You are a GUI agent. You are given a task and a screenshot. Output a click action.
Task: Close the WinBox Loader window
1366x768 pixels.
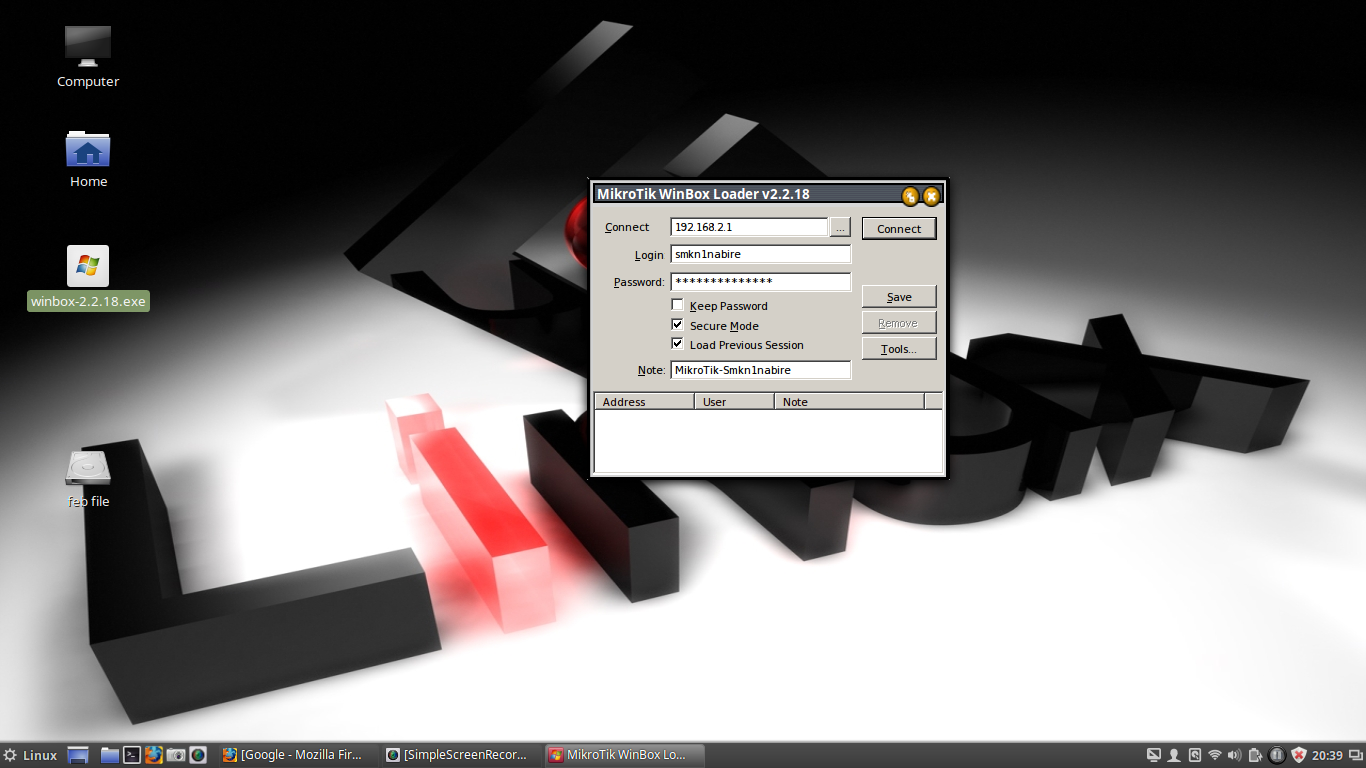coord(931,196)
